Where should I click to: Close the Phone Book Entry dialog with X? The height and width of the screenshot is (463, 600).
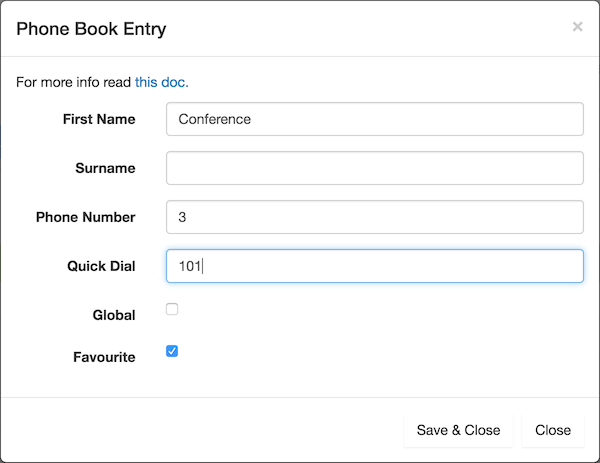pyautogui.click(x=577, y=27)
